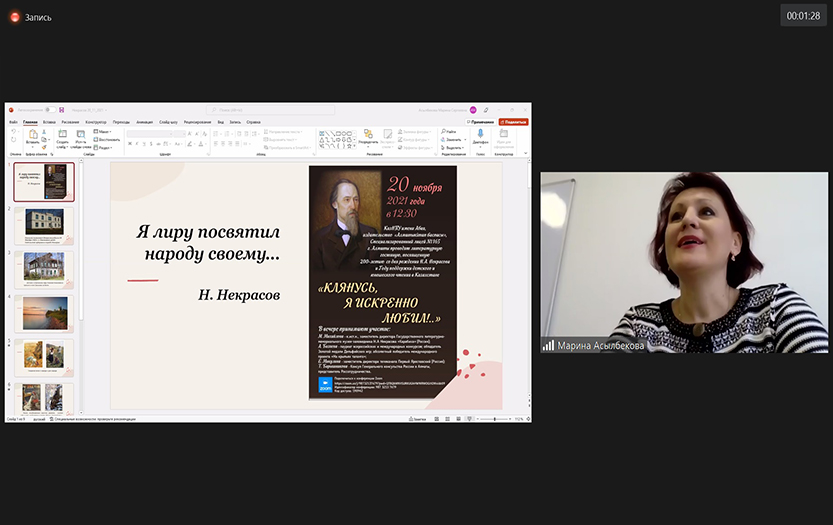Click the Поделиться (Share) button
Image resolution: width=833 pixels, height=525 pixels.
pyautogui.click(x=514, y=122)
